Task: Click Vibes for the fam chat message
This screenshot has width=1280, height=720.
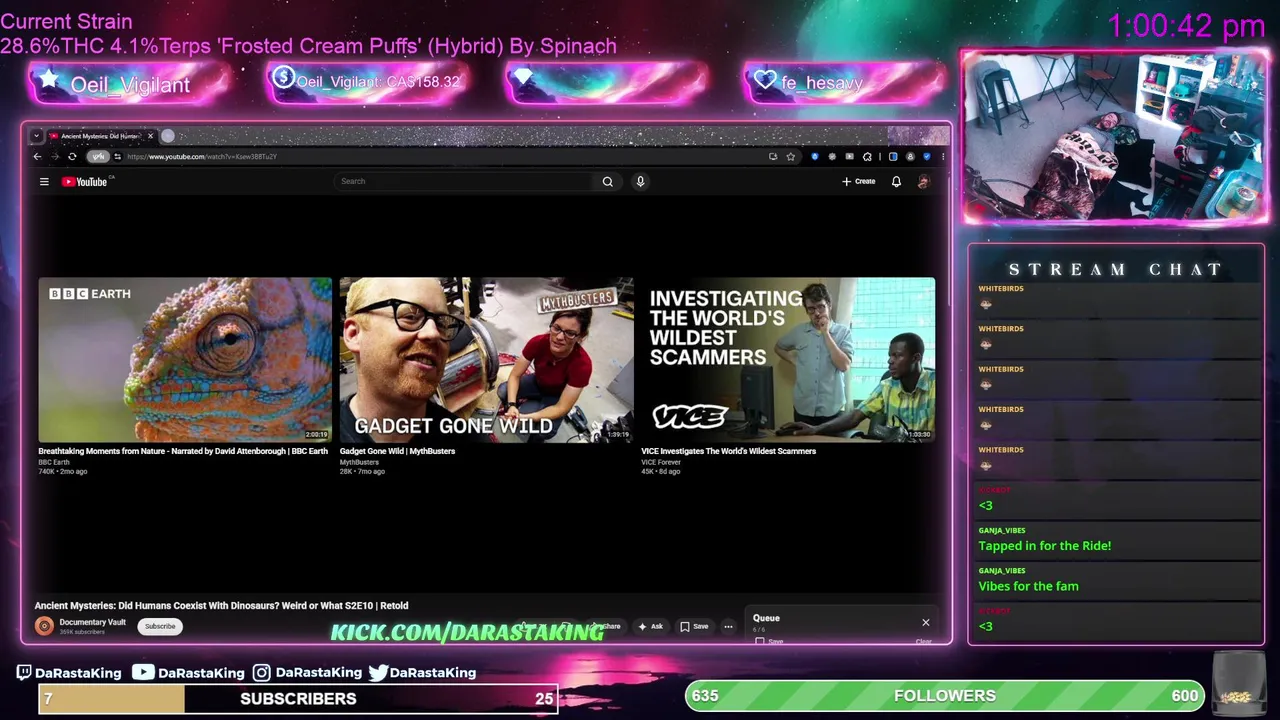Action: pos(1028,586)
